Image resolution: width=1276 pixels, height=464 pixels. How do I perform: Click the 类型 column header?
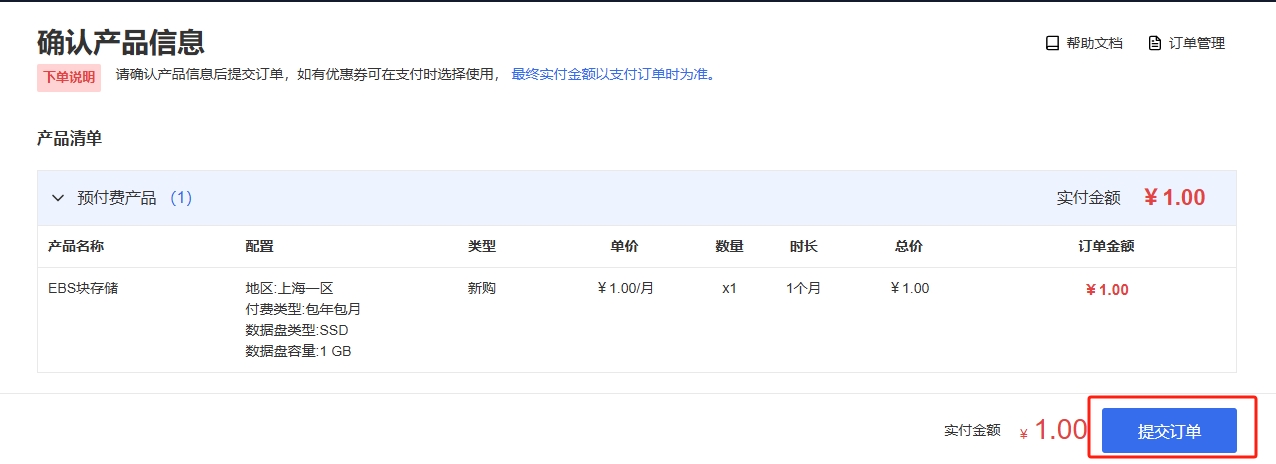(x=482, y=246)
